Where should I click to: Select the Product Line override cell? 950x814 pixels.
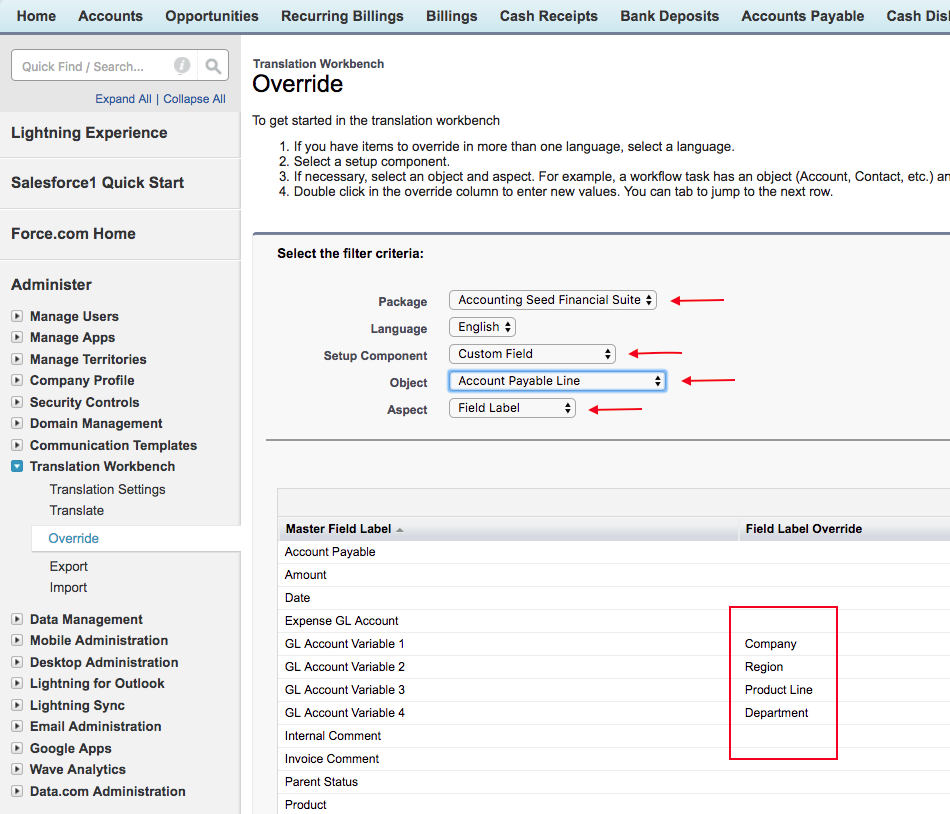[779, 690]
